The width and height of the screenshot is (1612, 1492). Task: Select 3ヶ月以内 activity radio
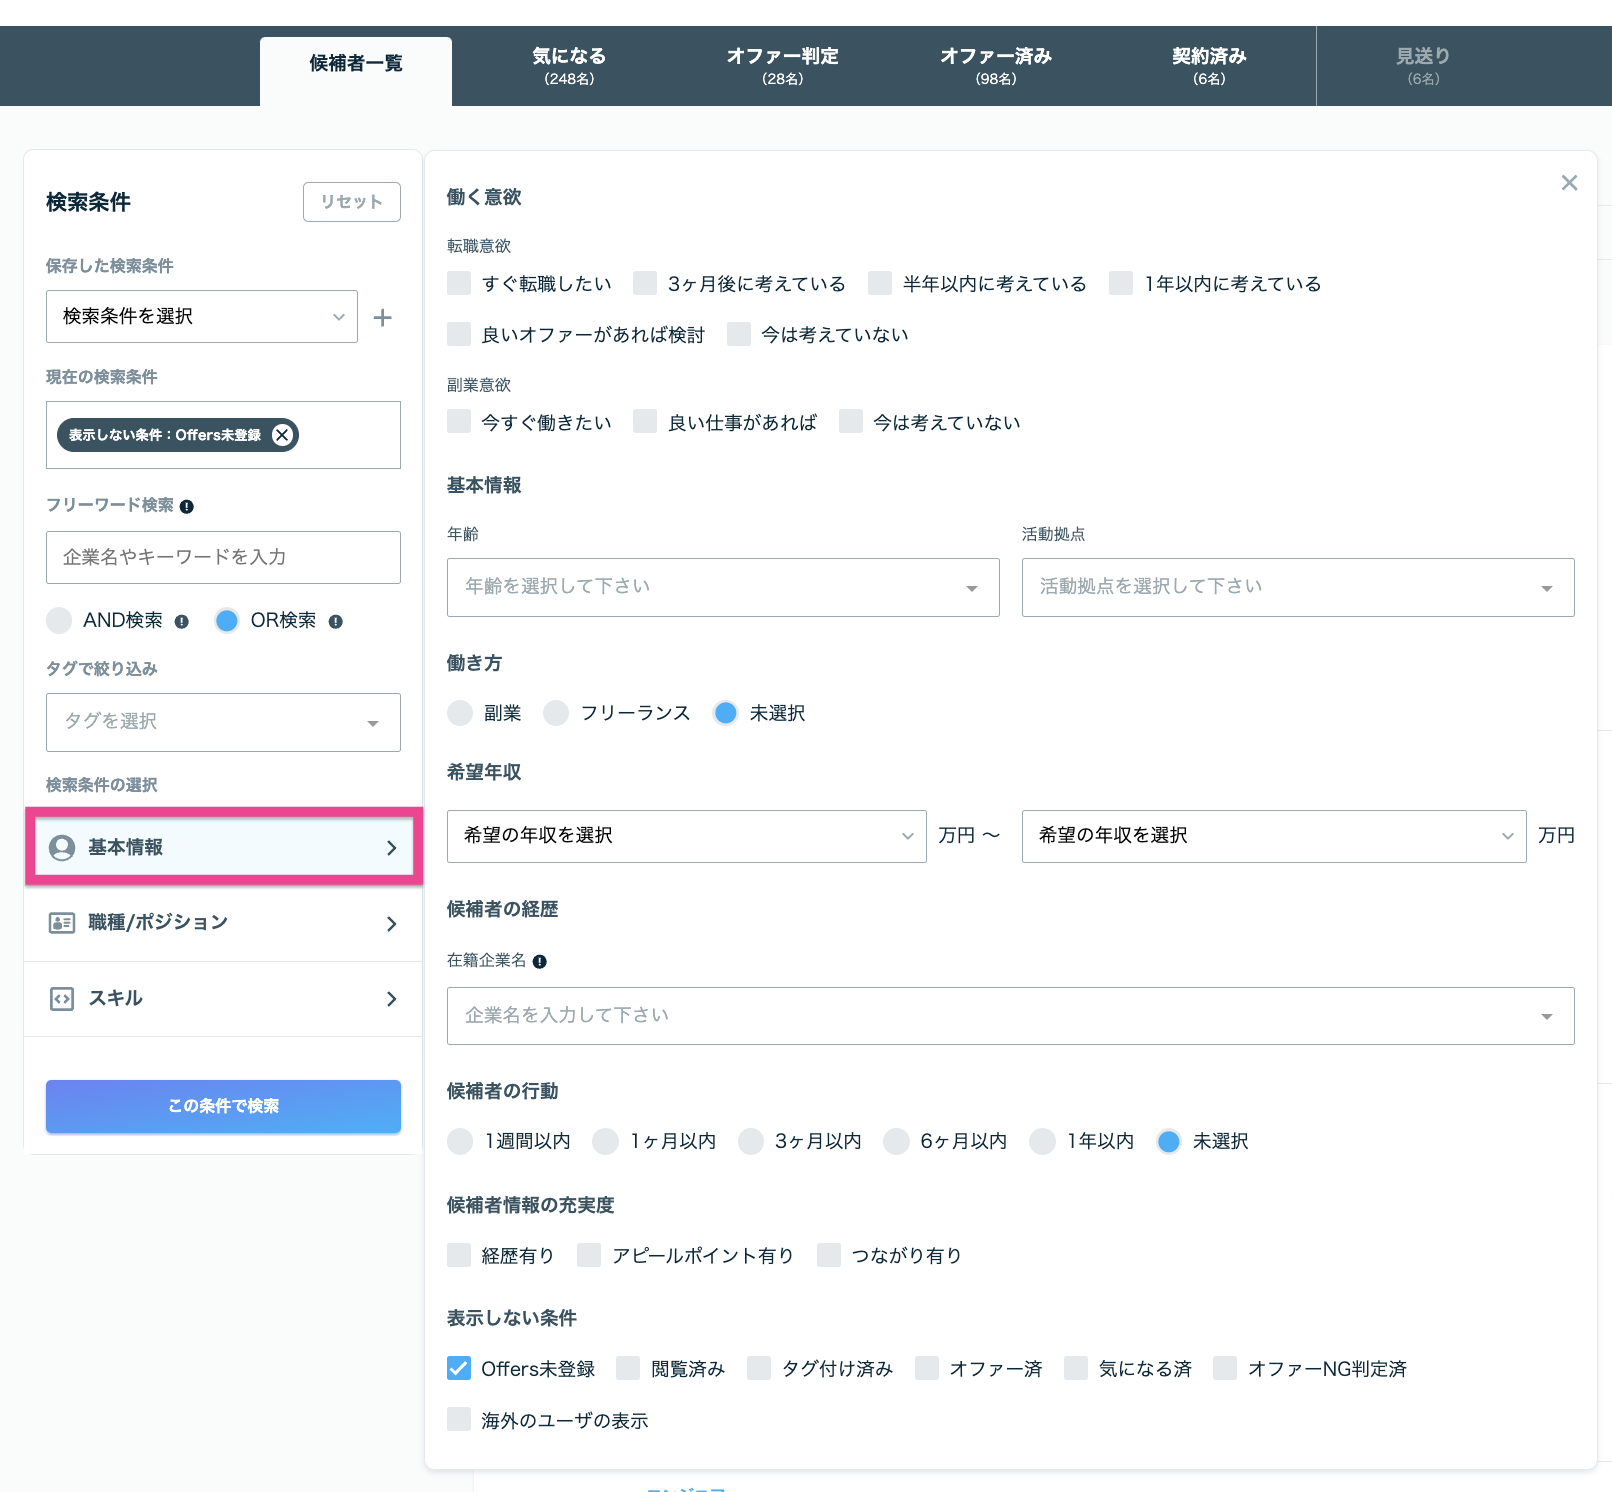[x=751, y=1141]
